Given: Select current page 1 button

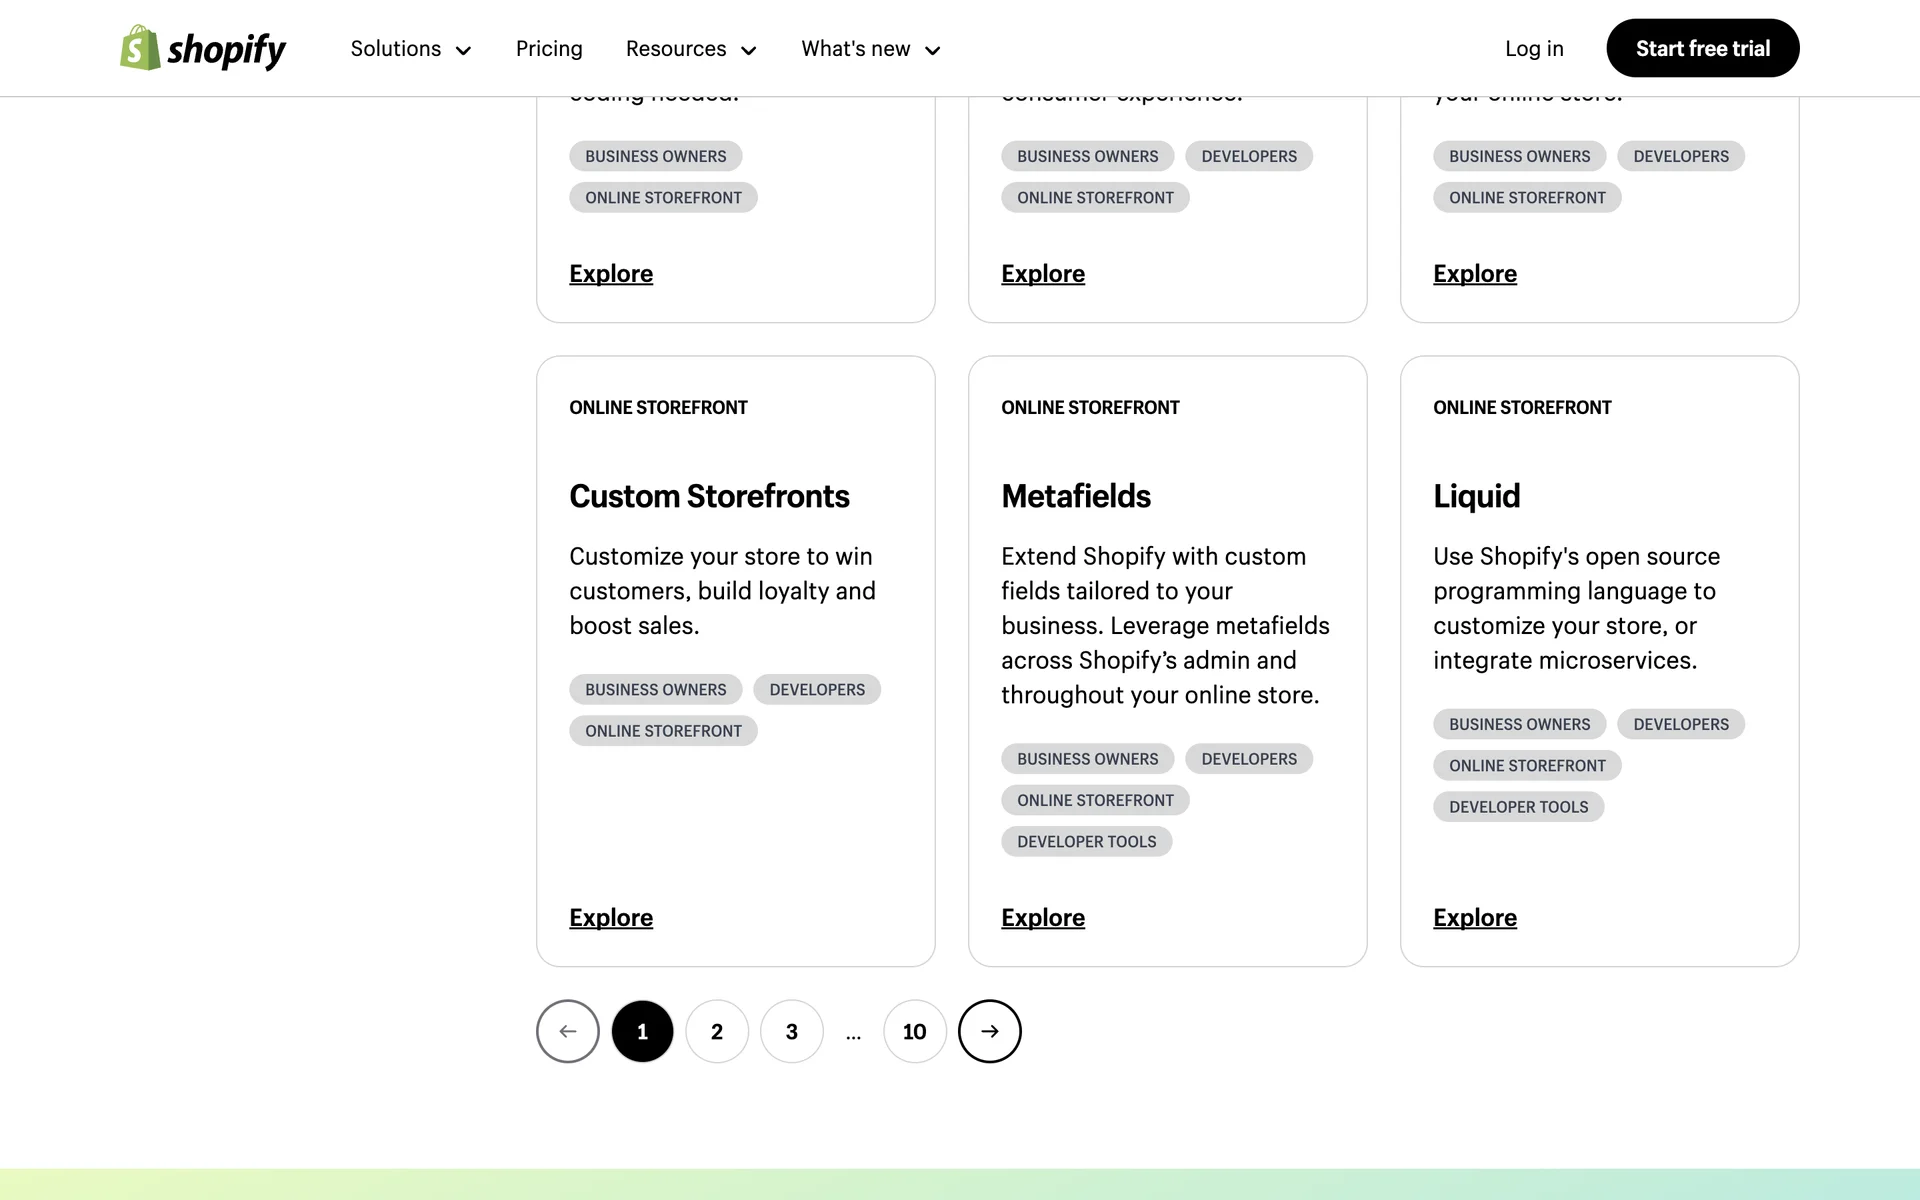Looking at the screenshot, I should tap(642, 1031).
